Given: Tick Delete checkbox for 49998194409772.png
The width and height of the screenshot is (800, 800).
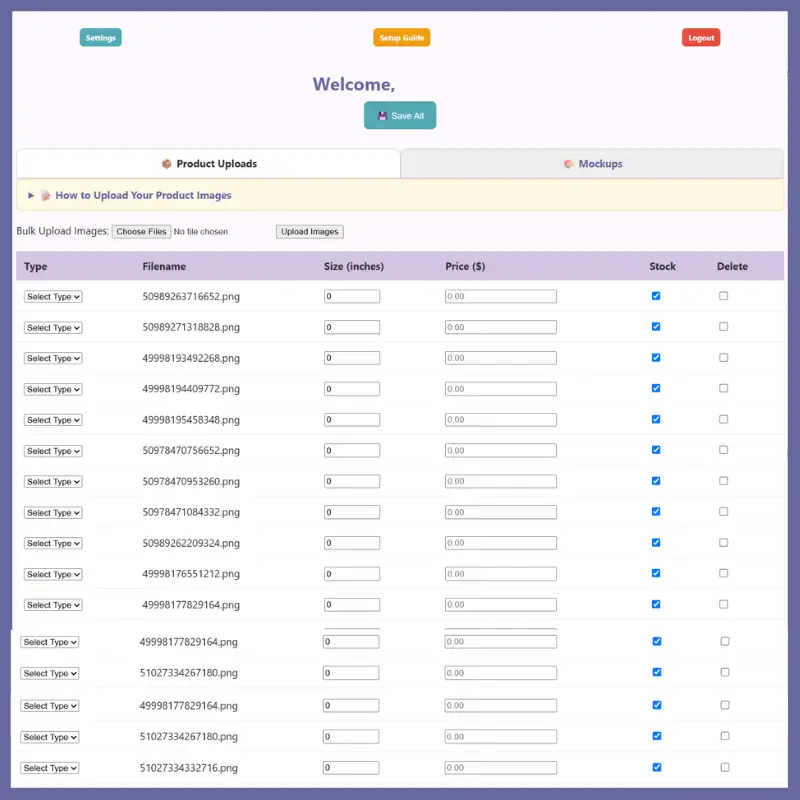Looking at the screenshot, I should [723, 388].
